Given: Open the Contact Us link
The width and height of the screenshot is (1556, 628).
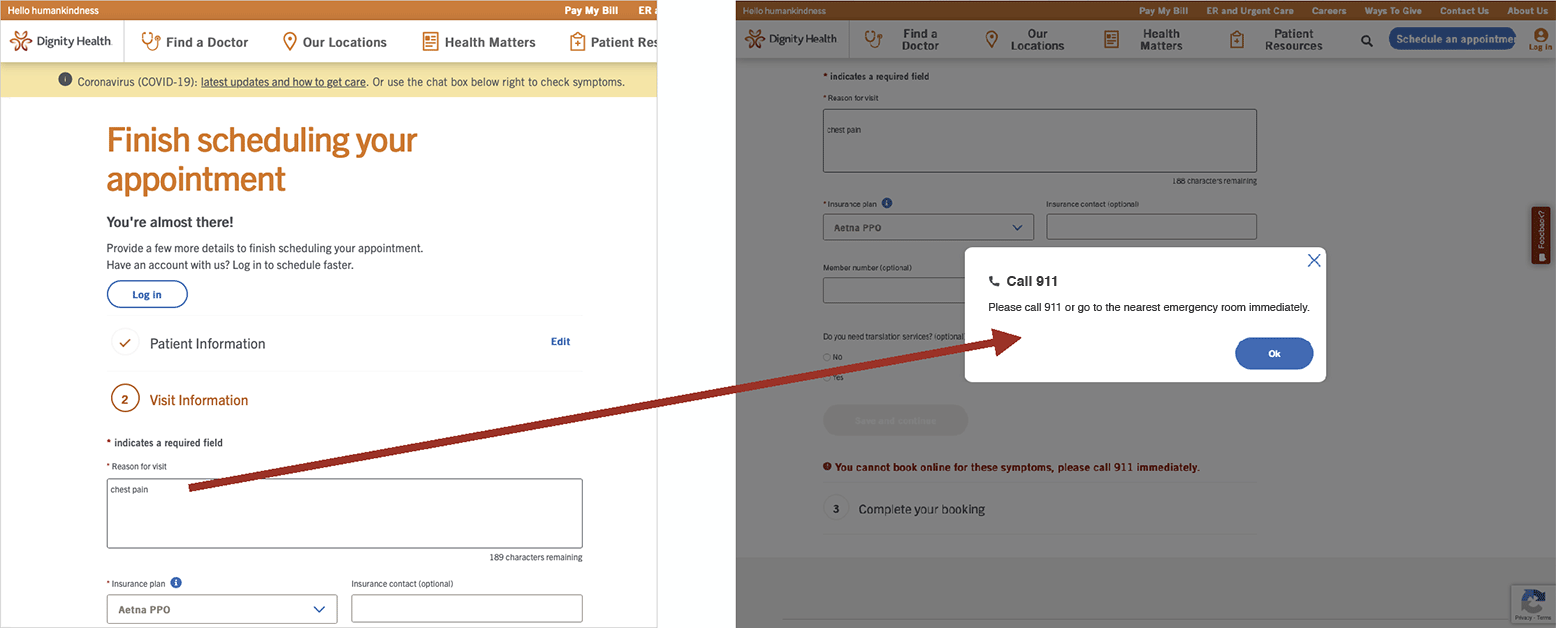Looking at the screenshot, I should [1464, 10].
